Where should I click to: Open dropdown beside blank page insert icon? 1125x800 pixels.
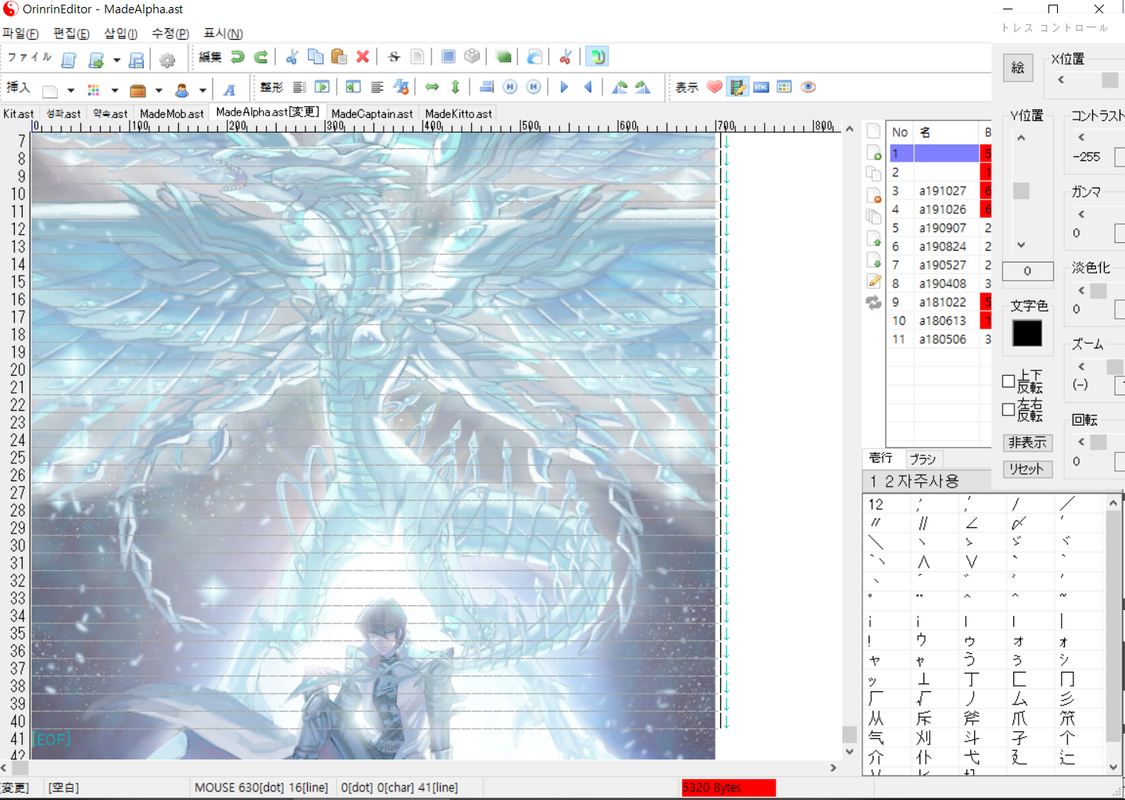(70, 90)
